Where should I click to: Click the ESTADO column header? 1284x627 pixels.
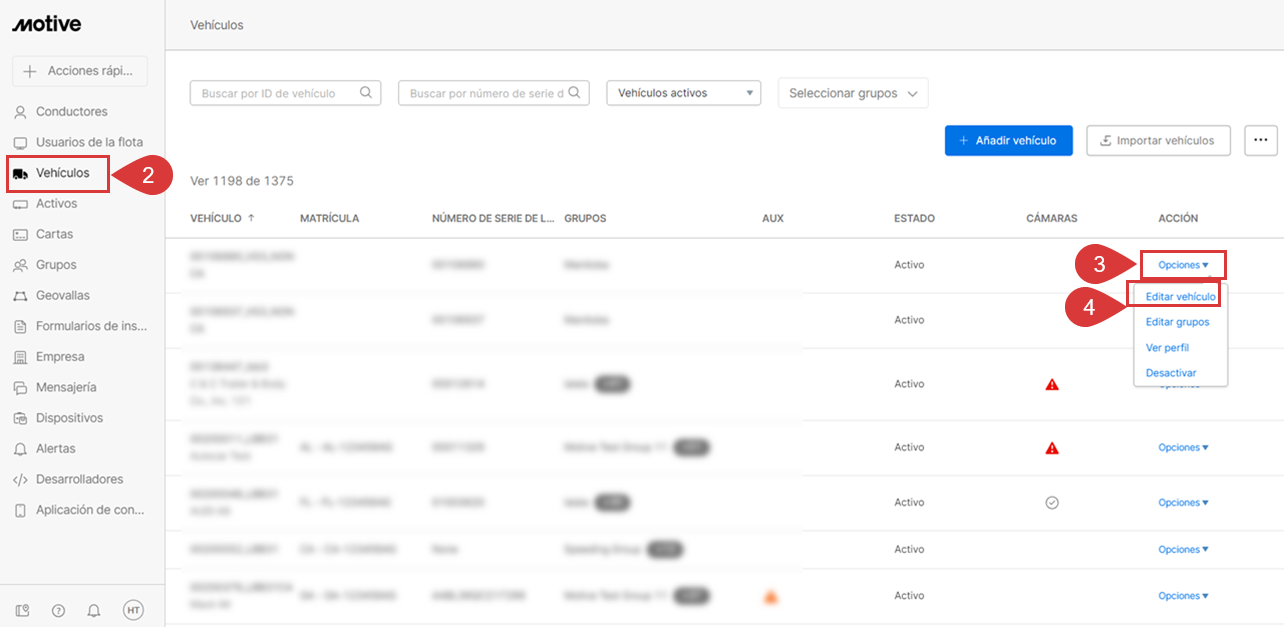[x=914, y=218]
